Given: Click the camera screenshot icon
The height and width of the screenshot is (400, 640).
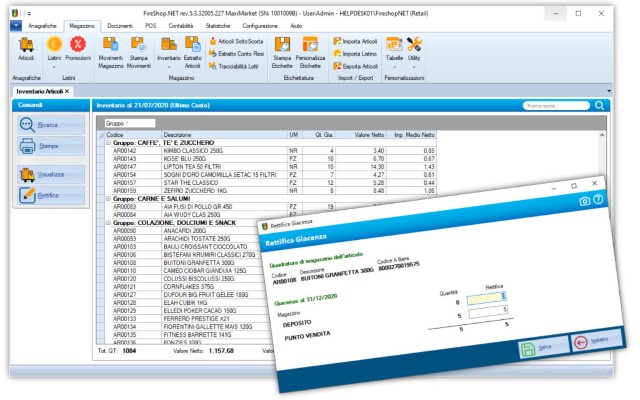Looking at the screenshot, I should 584,201.
